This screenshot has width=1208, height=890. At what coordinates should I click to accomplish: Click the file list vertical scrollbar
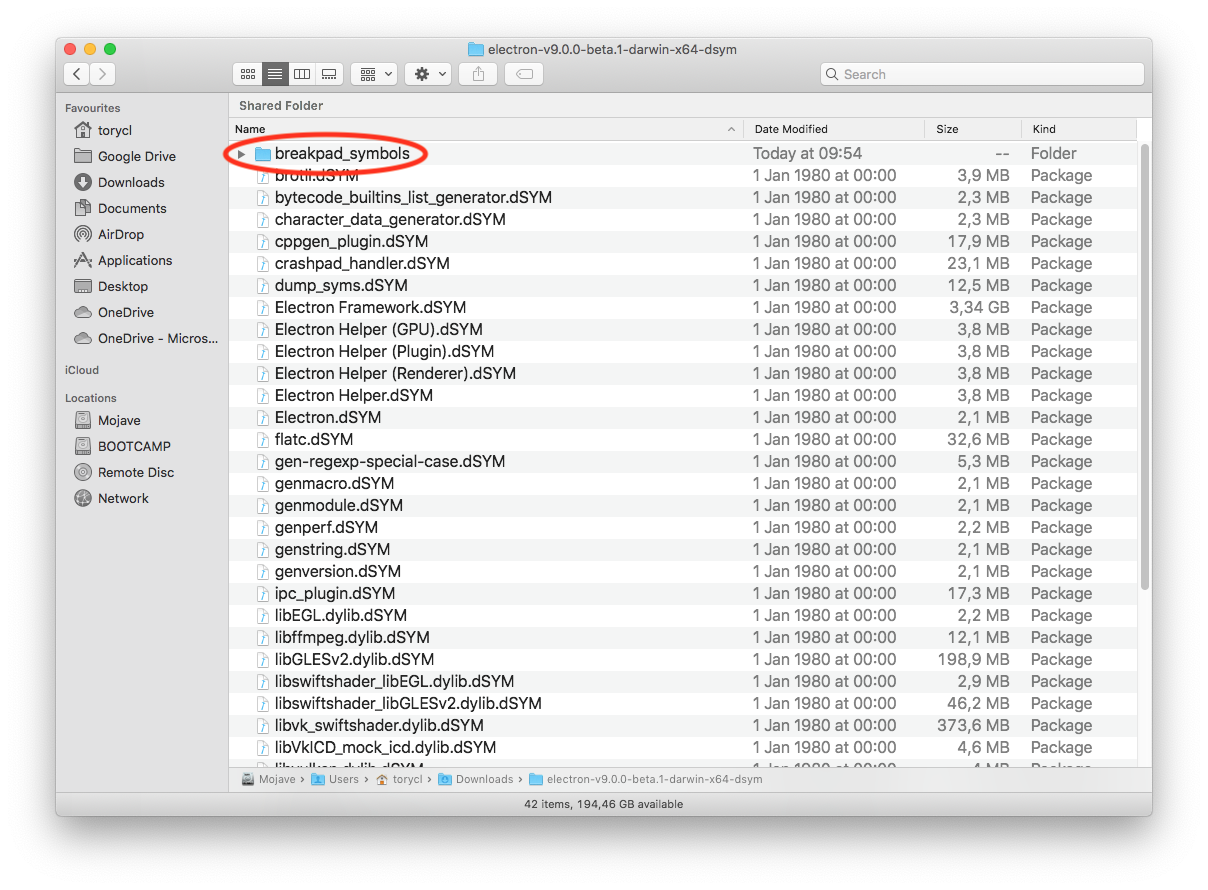(x=1144, y=367)
